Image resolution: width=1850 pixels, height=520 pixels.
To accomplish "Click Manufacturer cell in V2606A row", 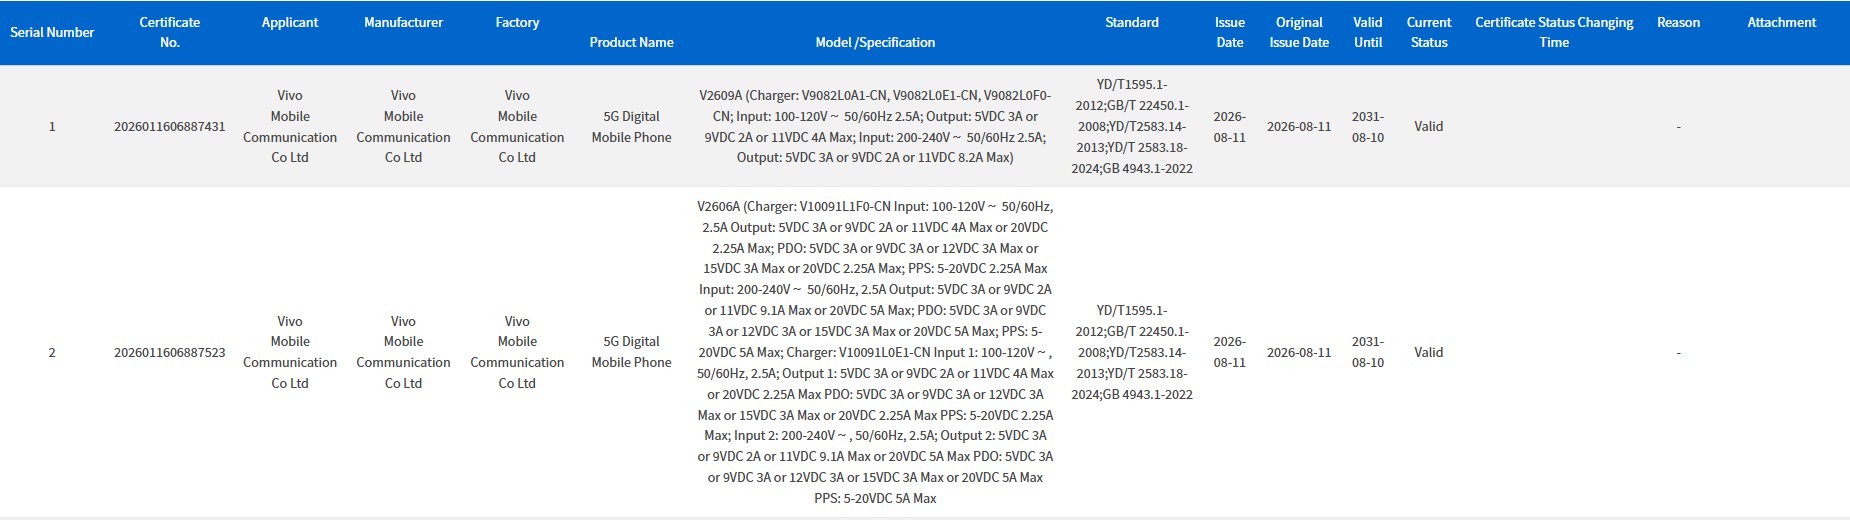I will click(x=403, y=352).
